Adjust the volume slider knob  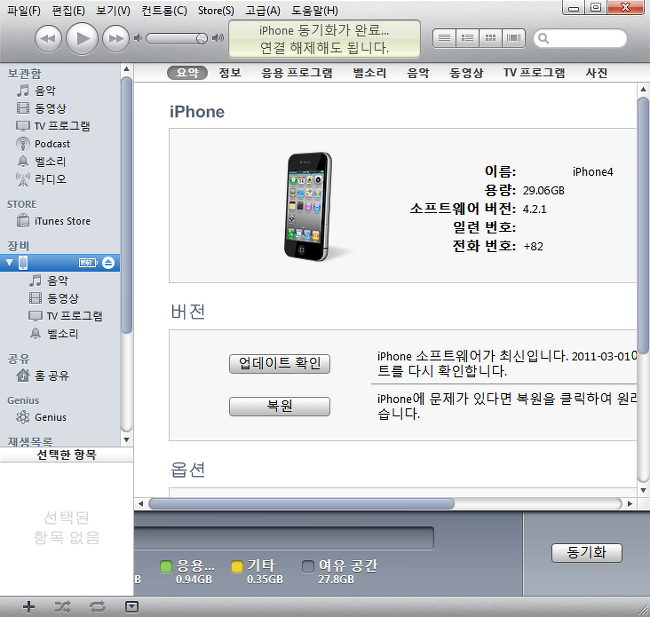tap(201, 39)
